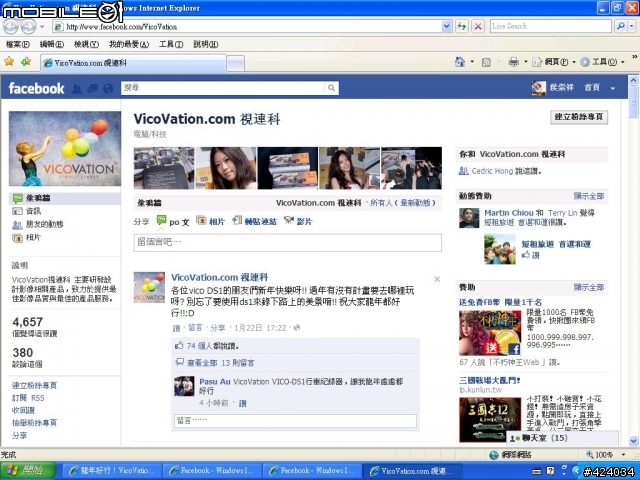Screen dimensions: 640x480
Task: Click the IE Back navigation arrow
Action: tap(11, 27)
